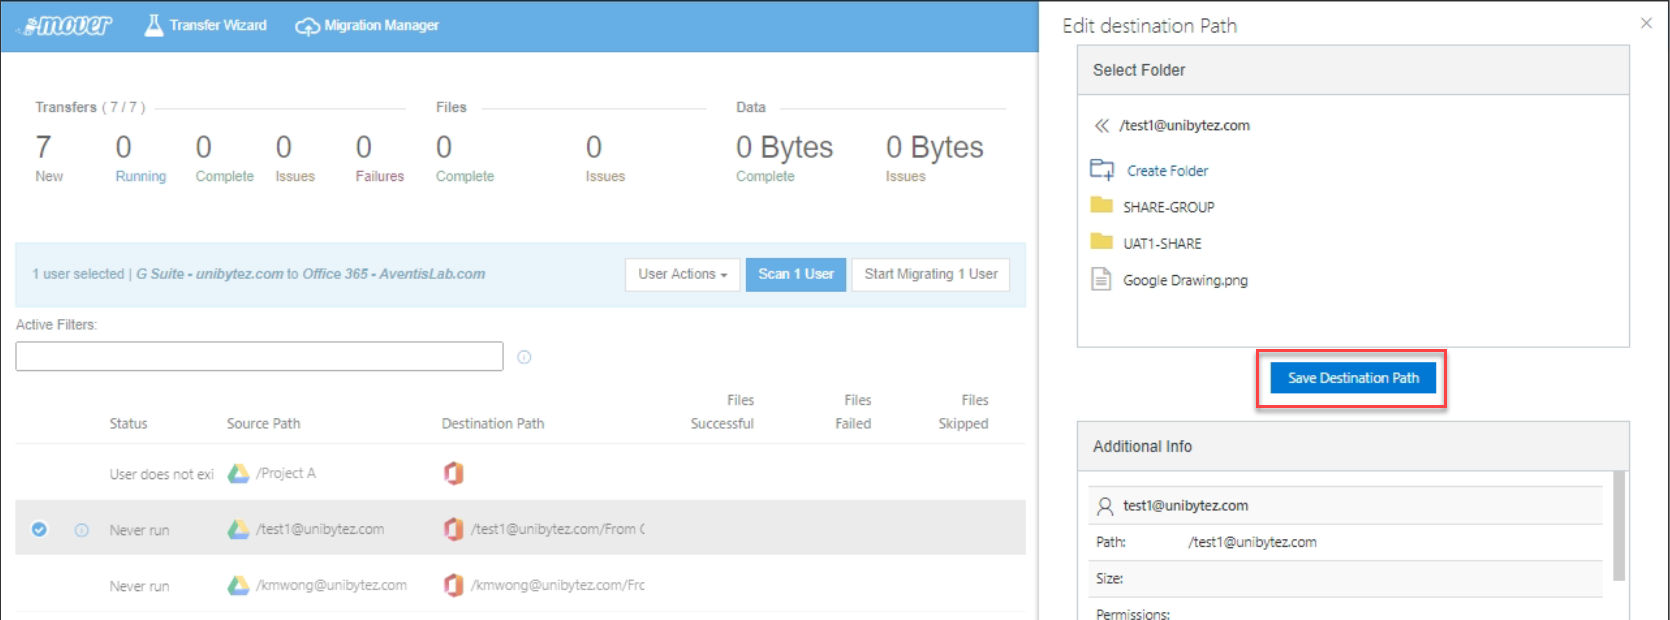Sort by Files Skipped column header
The width and height of the screenshot is (1670, 620).
tap(963, 412)
